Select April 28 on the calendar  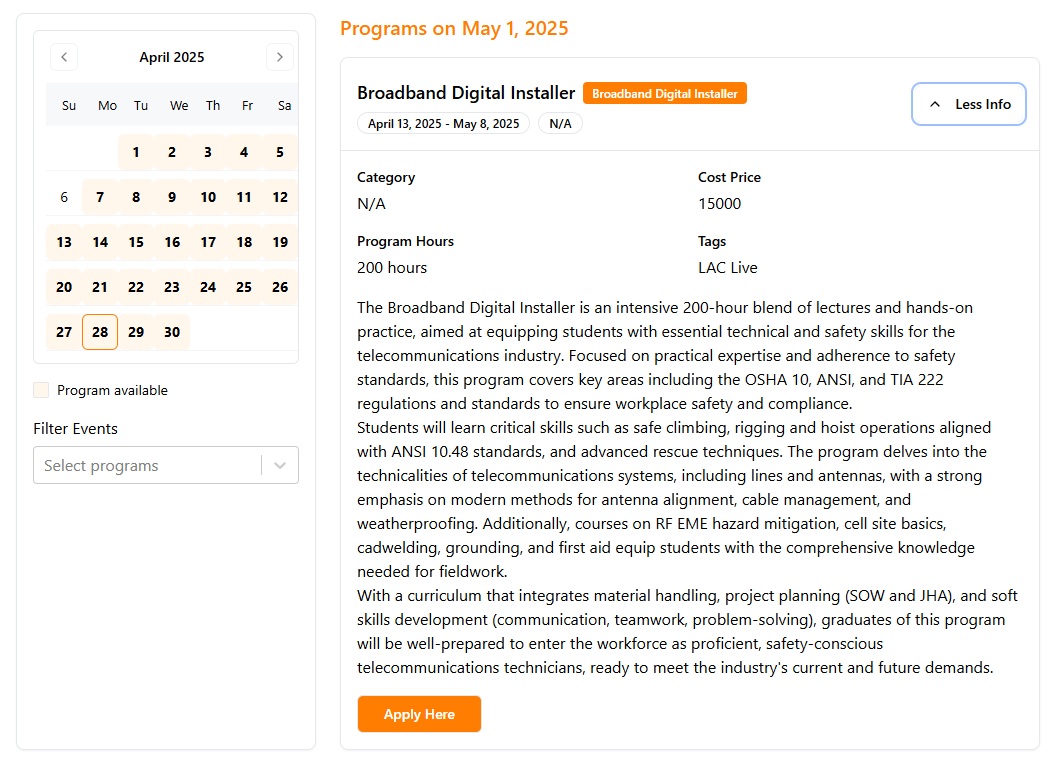[99, 332]
